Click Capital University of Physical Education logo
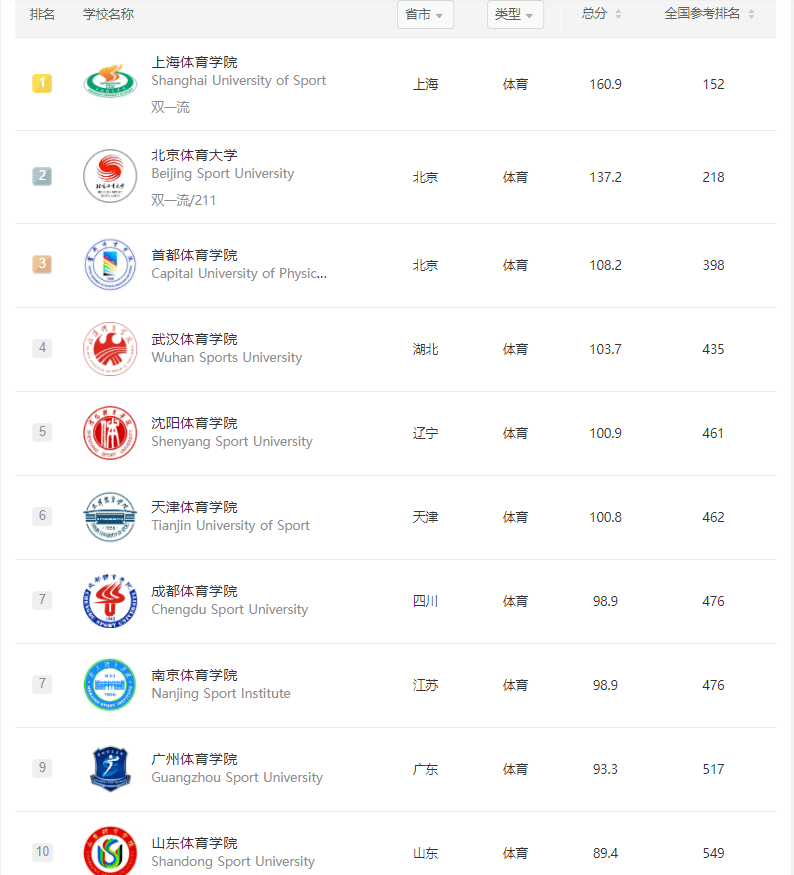 pos(110,265)
